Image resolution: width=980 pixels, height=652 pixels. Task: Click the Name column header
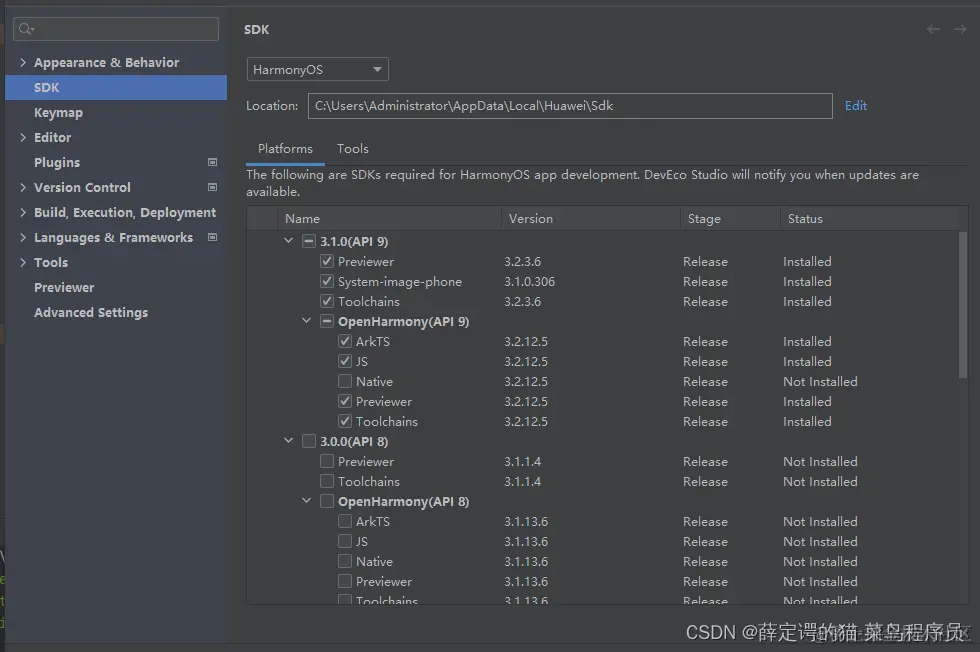click(x=389, y=219)
